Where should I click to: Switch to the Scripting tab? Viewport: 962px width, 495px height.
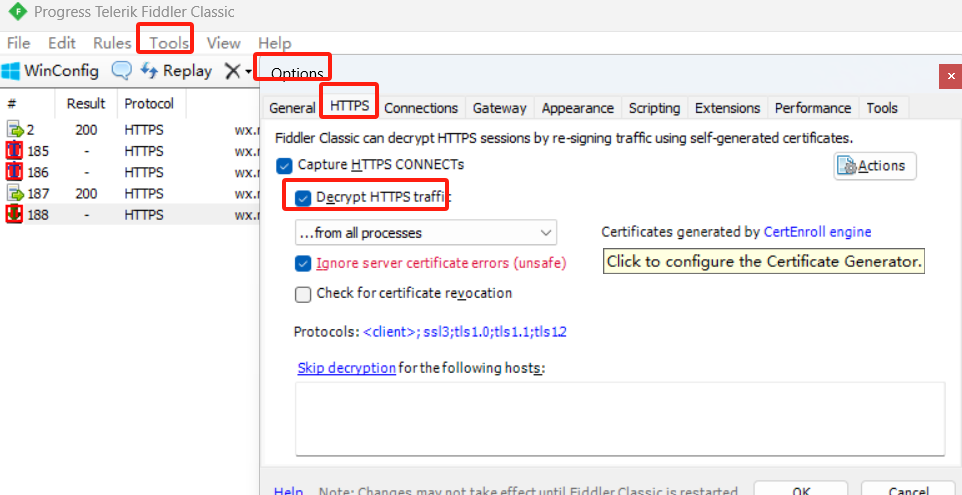pos(655,108)
